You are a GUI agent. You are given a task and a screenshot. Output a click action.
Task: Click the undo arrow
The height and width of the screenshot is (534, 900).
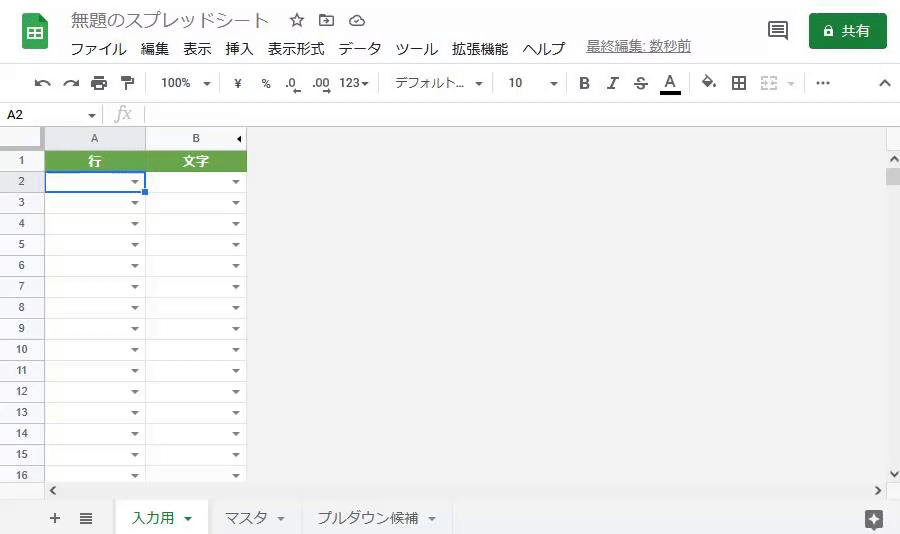click(x=42, y=83)
